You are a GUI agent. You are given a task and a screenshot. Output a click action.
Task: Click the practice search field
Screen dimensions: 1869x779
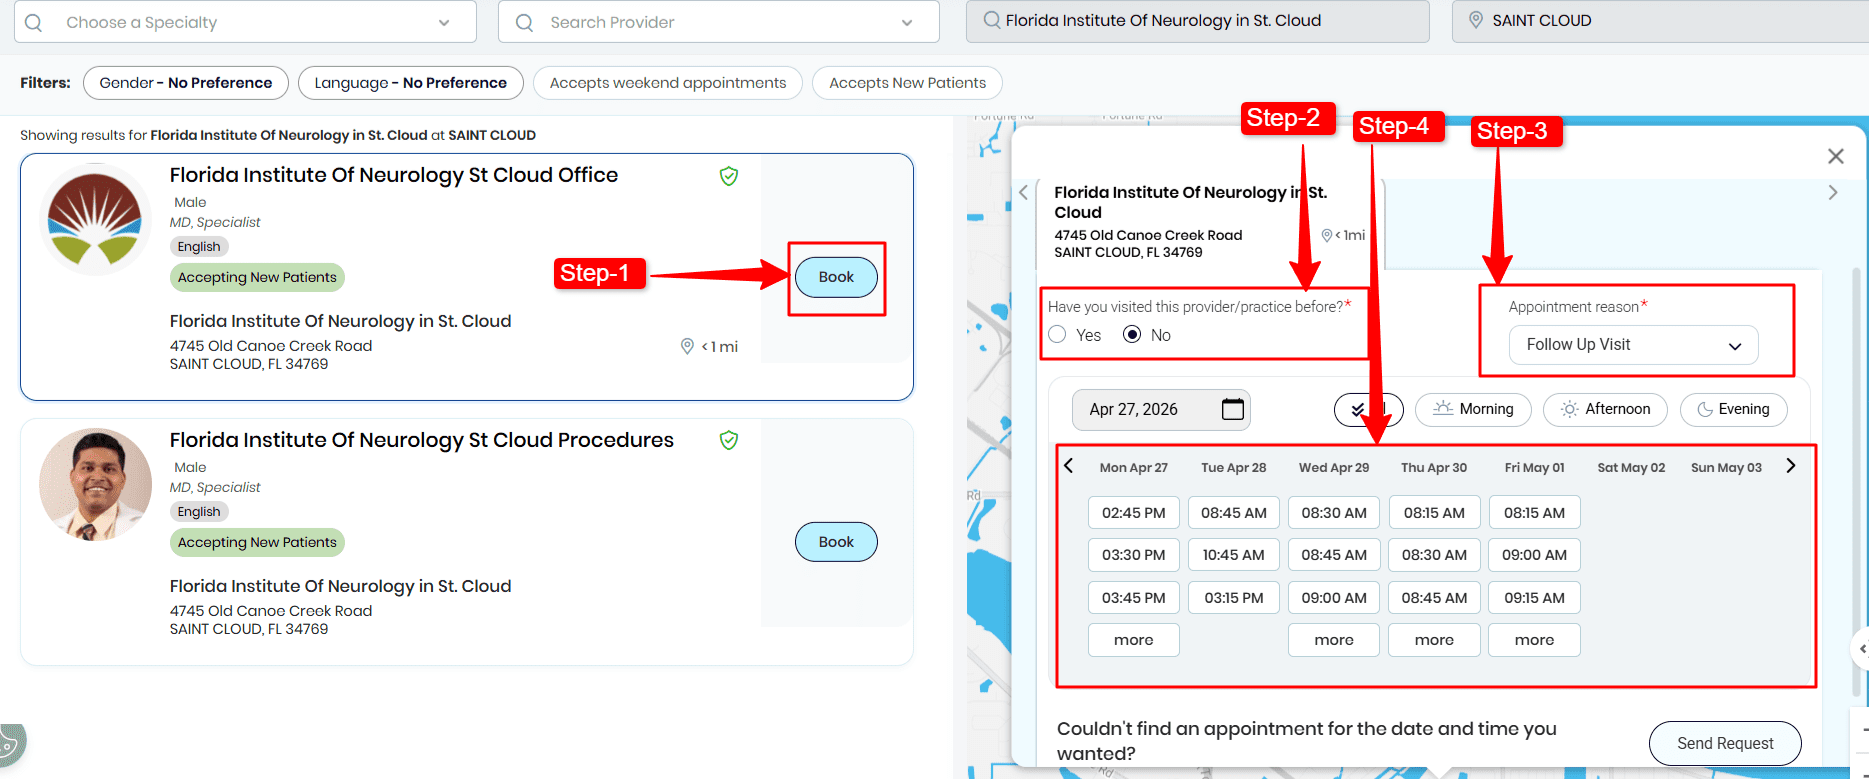coord(1197,20)
